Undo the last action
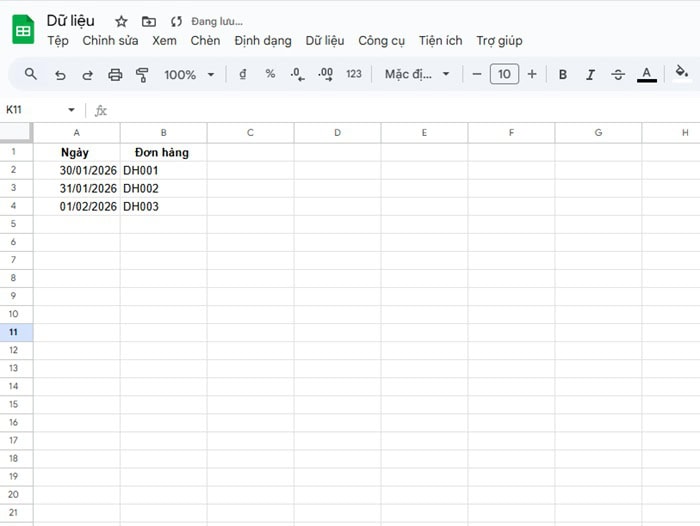Image resolution: width=700 pixels, height=526 pixels. tap(60, 74)
